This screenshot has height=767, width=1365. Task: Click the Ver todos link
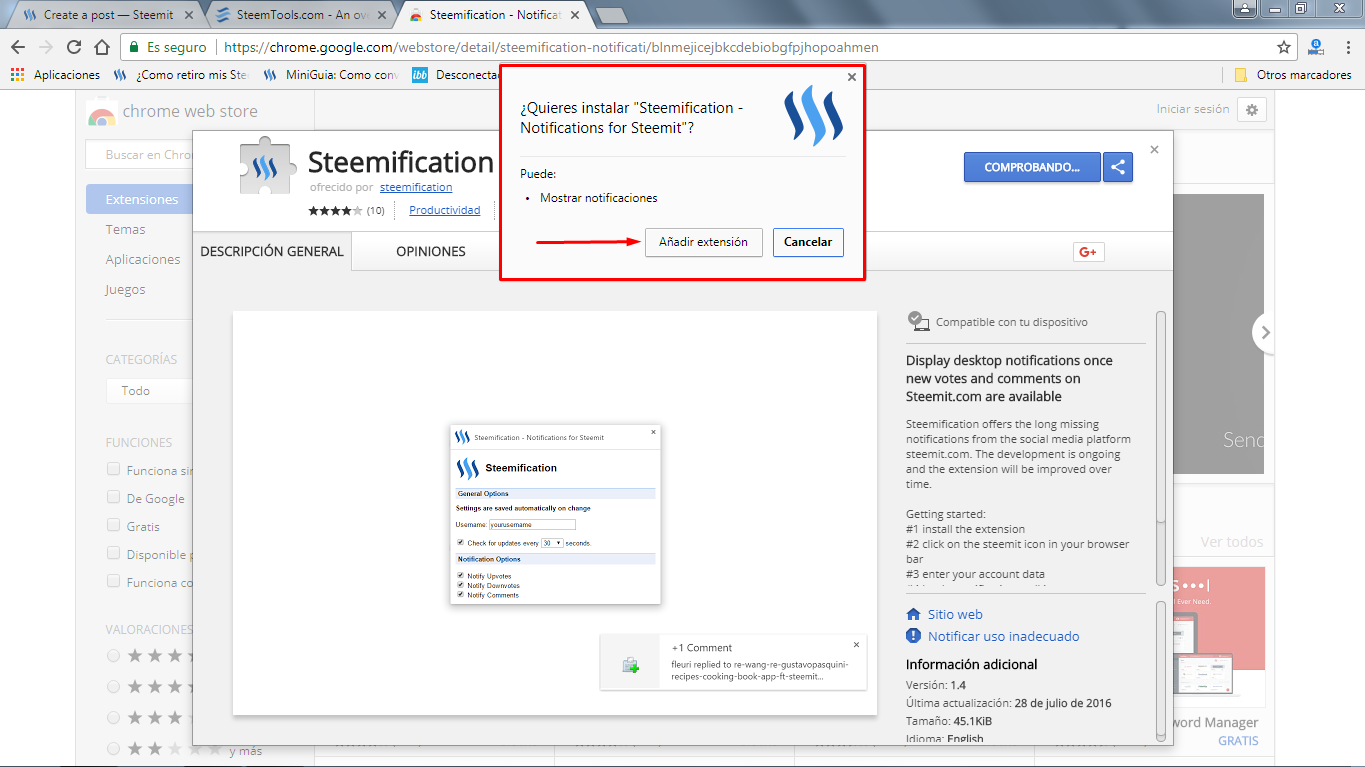coord(1232,542)
